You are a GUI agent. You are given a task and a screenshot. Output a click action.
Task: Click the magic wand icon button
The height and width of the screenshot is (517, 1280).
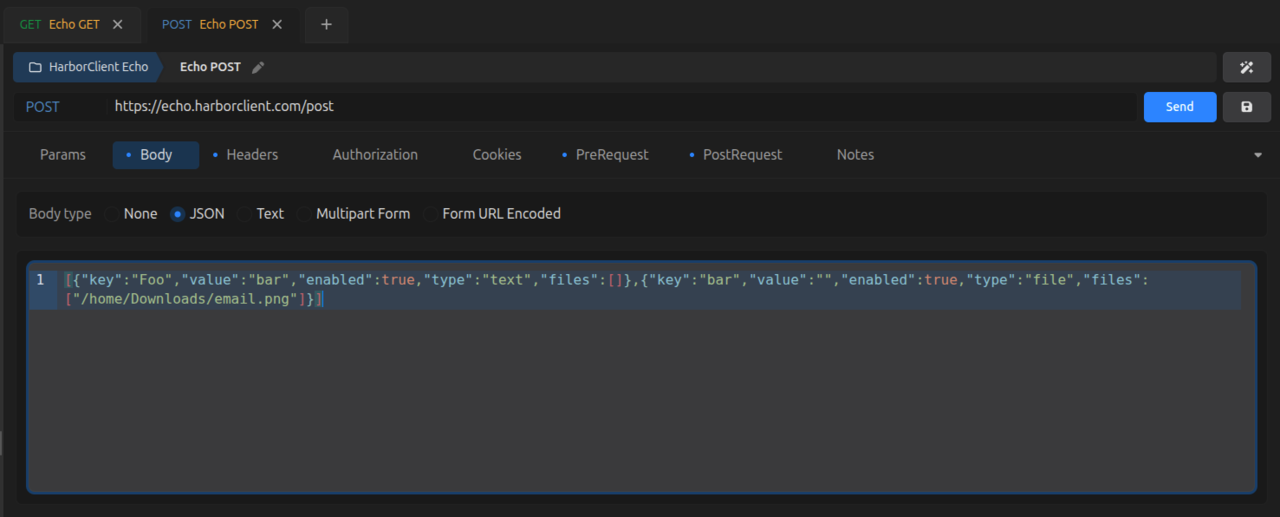(x=1247, y=67)
